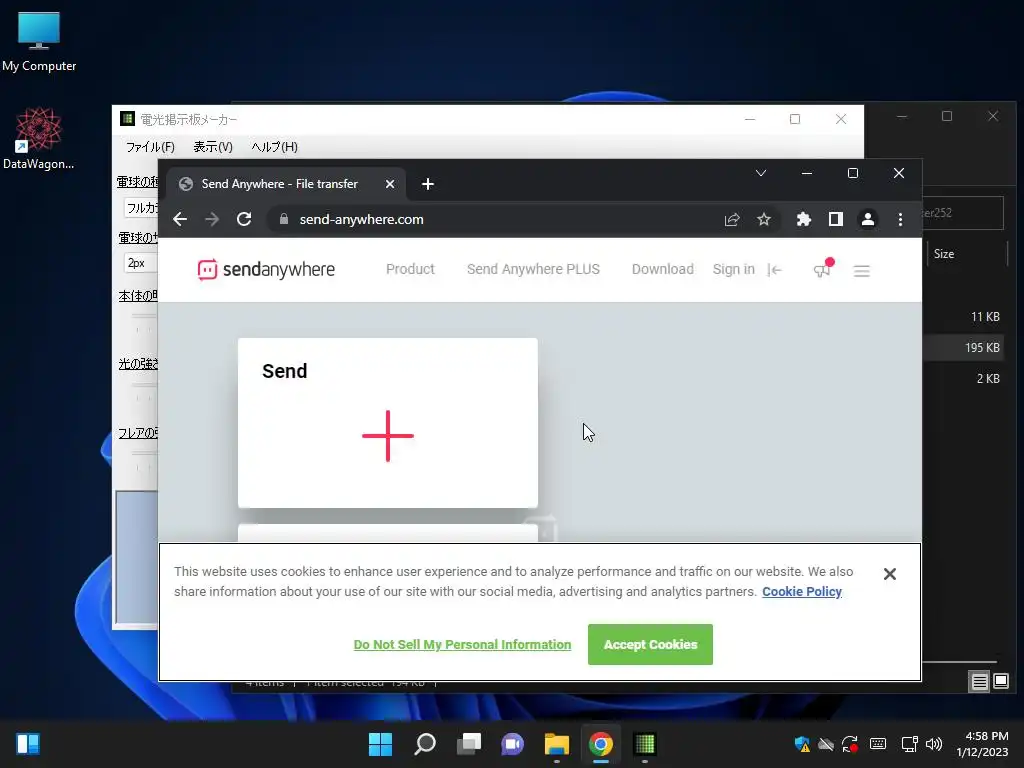Toggle Chrome side panel icon

pyautogui.click(x=836, y=219)
